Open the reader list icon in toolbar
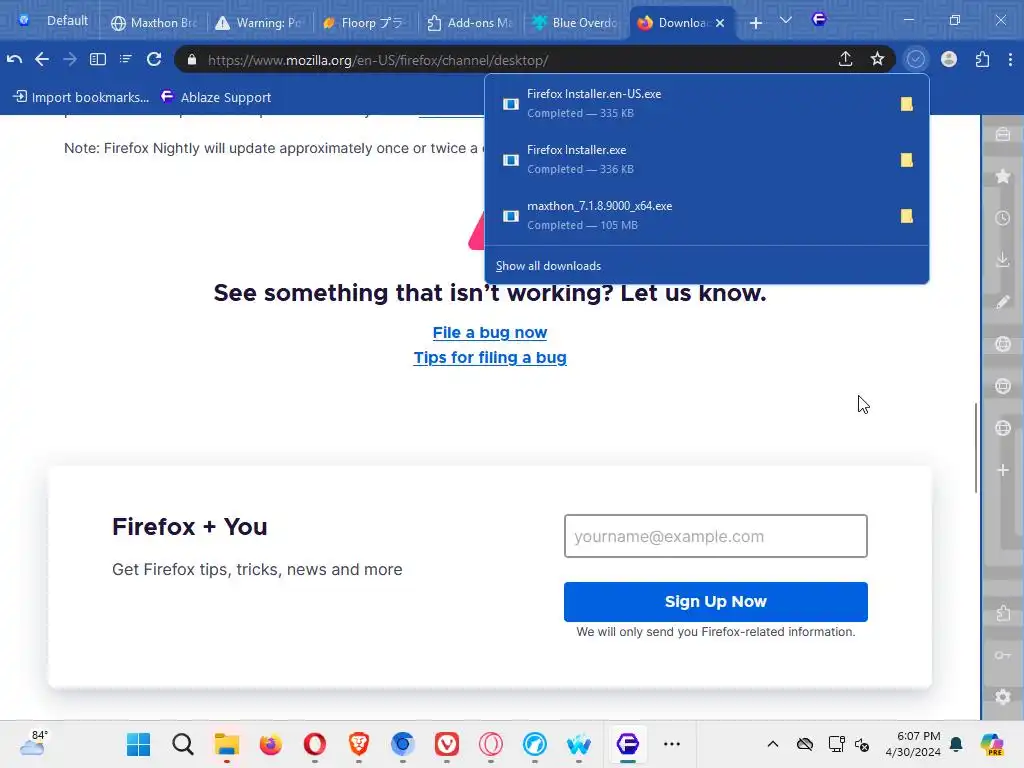Viewport: 1024px width, 768px height. pos(125,59)
